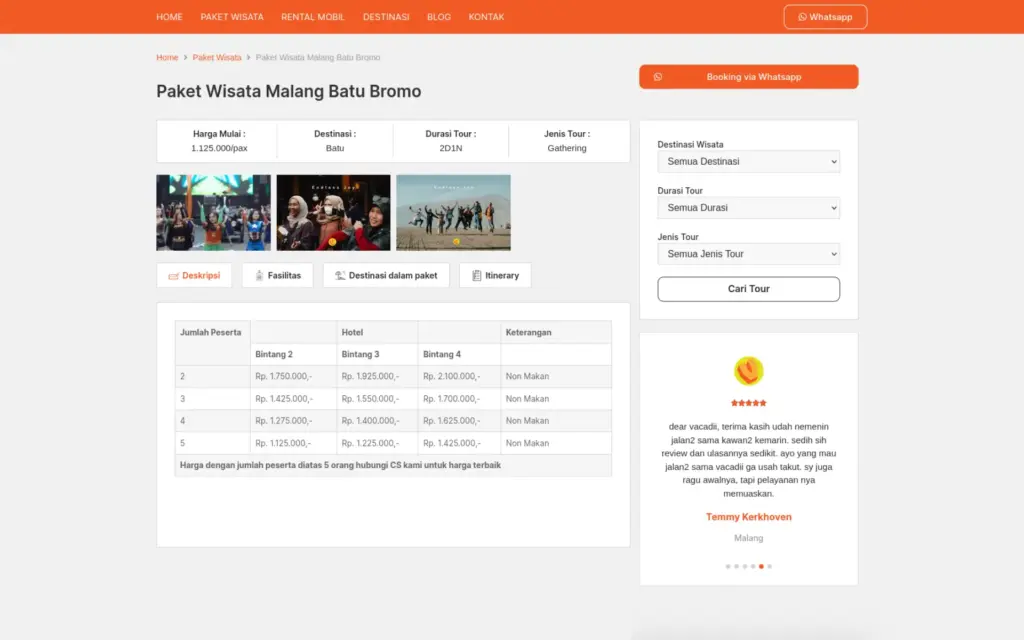Select the first testimonial carousel dot

pyautogui.click(x=727, y=566)
